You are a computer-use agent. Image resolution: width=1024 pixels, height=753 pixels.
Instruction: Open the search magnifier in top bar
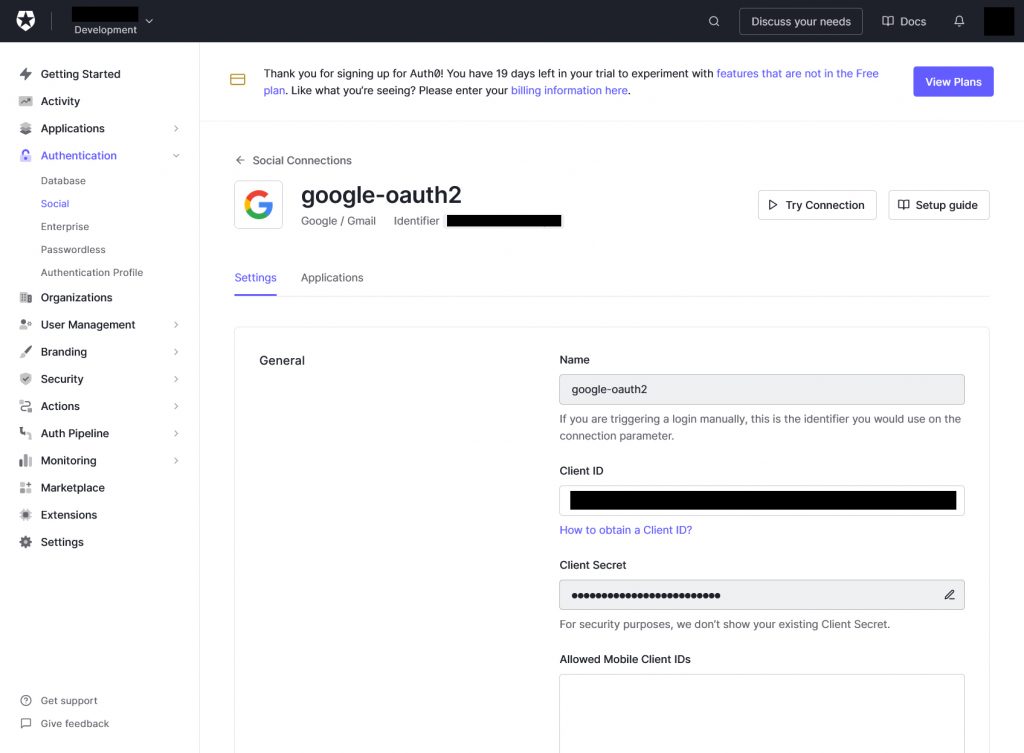tap(714, 21)
